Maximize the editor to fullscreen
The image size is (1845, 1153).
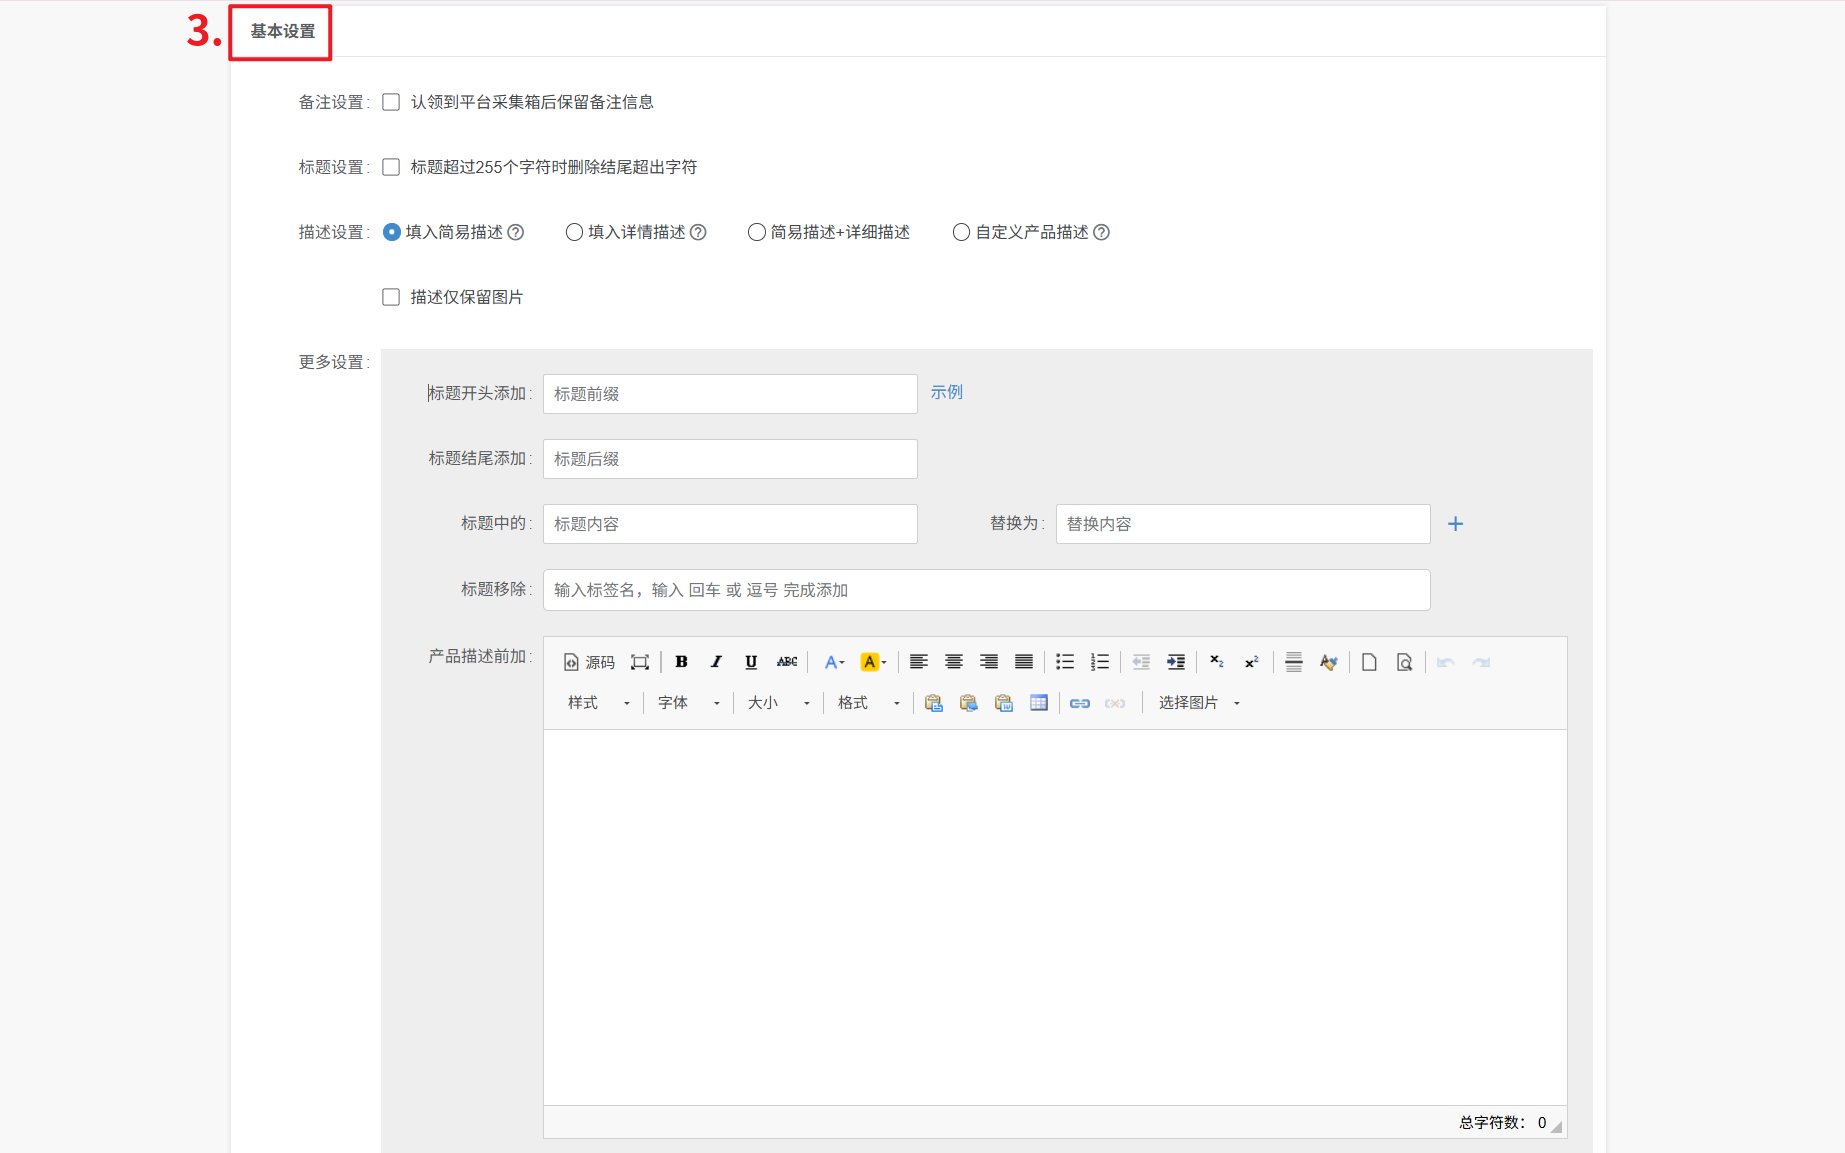tap(640, 662)
